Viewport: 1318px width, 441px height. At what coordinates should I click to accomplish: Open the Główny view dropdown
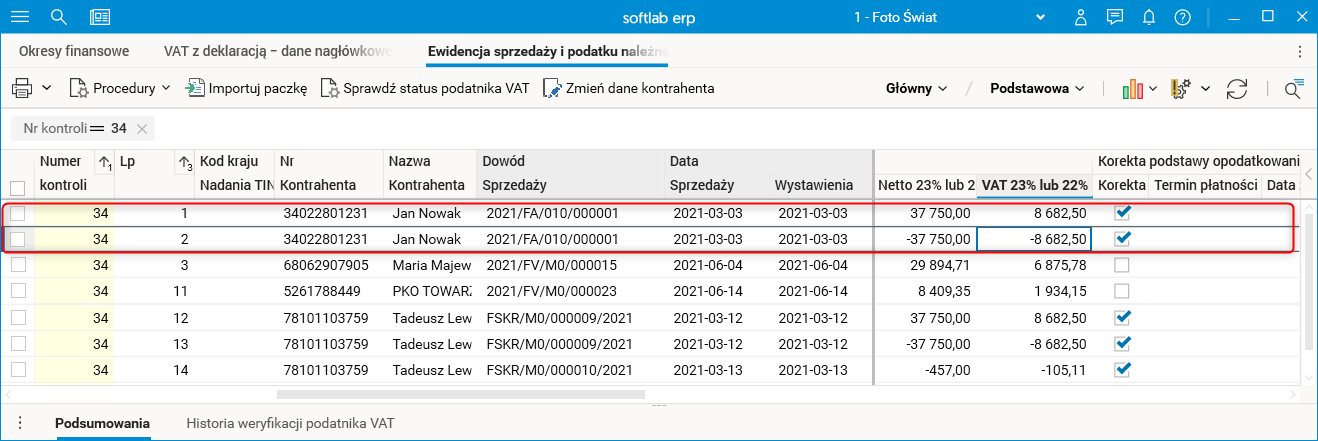[916, 88]
